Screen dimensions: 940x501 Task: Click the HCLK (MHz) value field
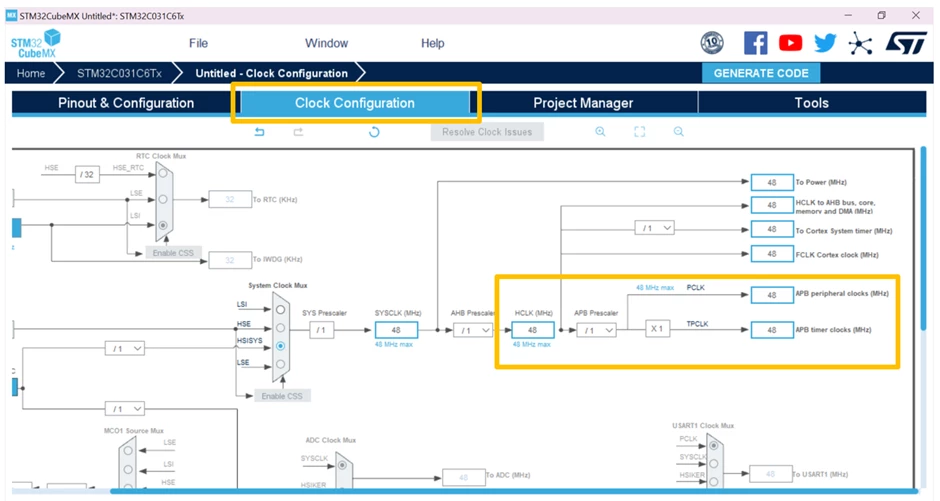532,330
